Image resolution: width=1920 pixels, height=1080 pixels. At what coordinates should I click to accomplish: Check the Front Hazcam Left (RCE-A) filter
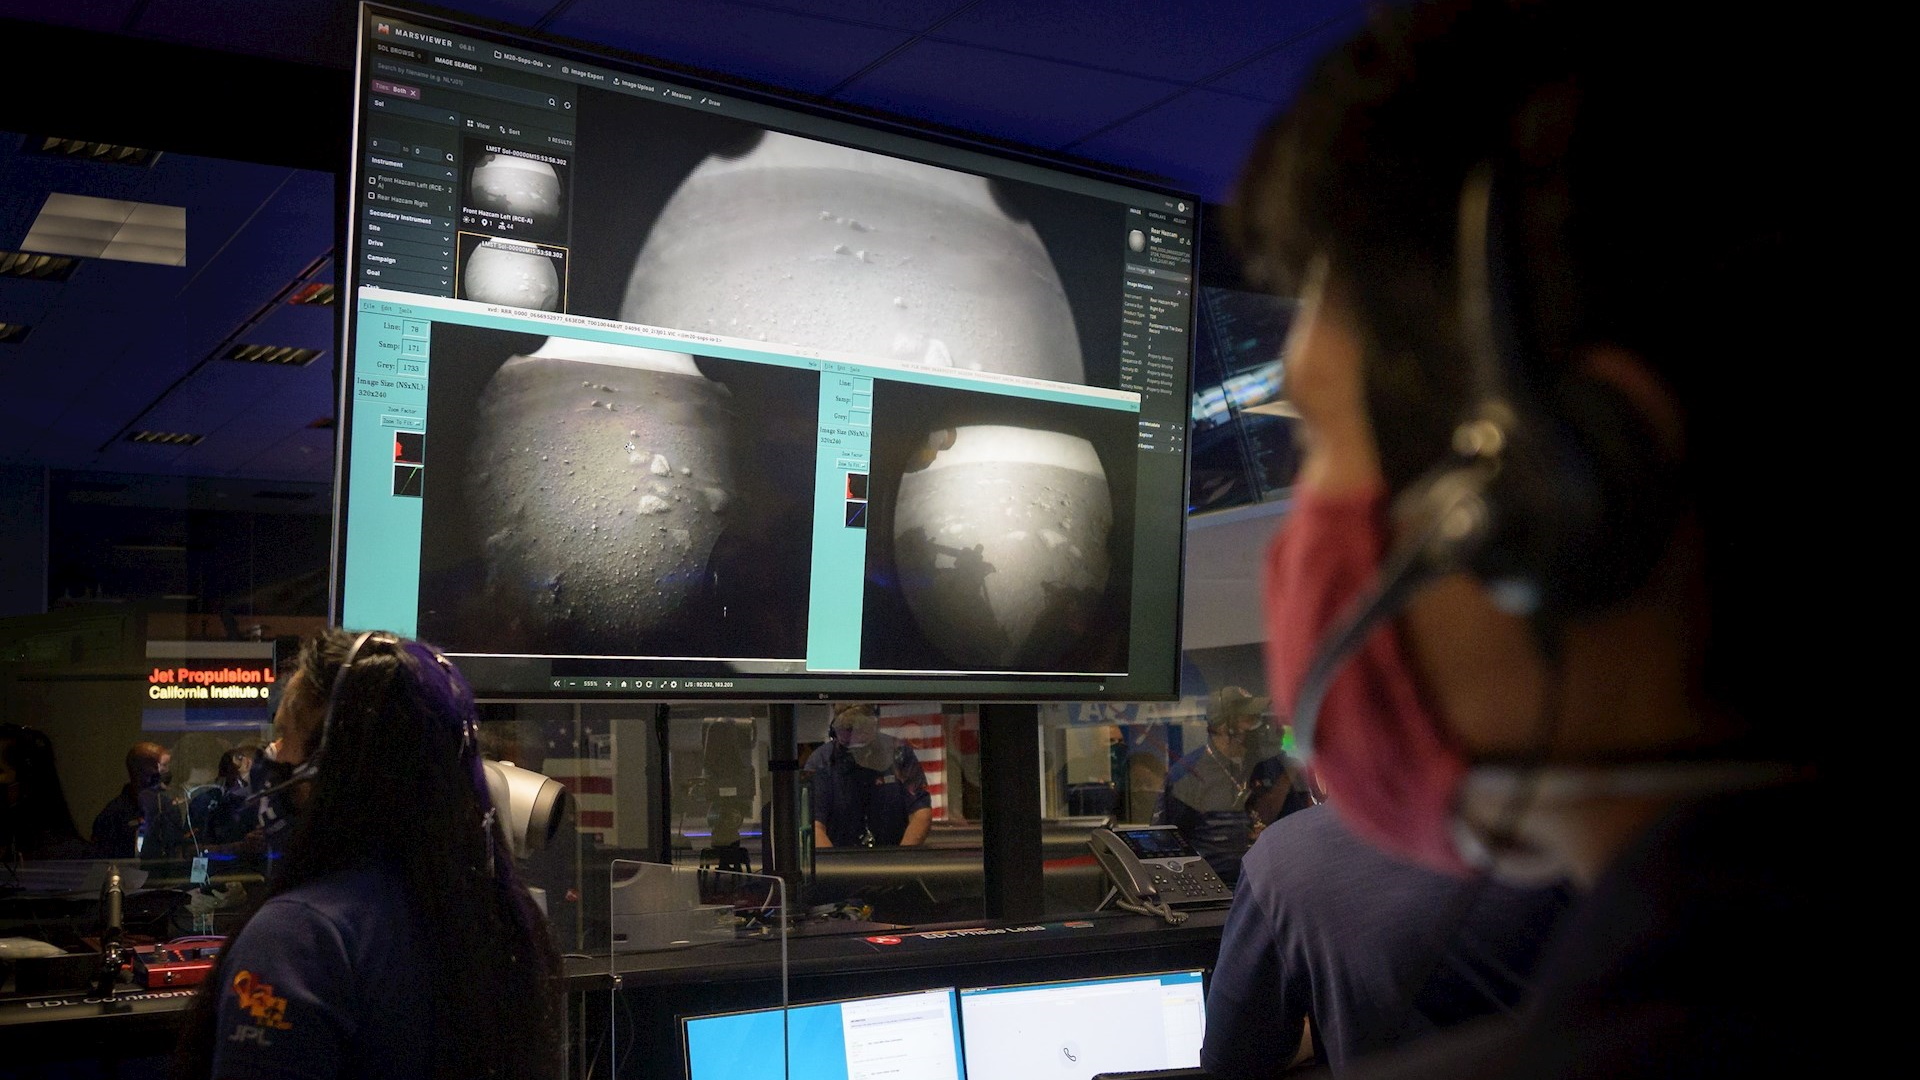click(372, 181)
